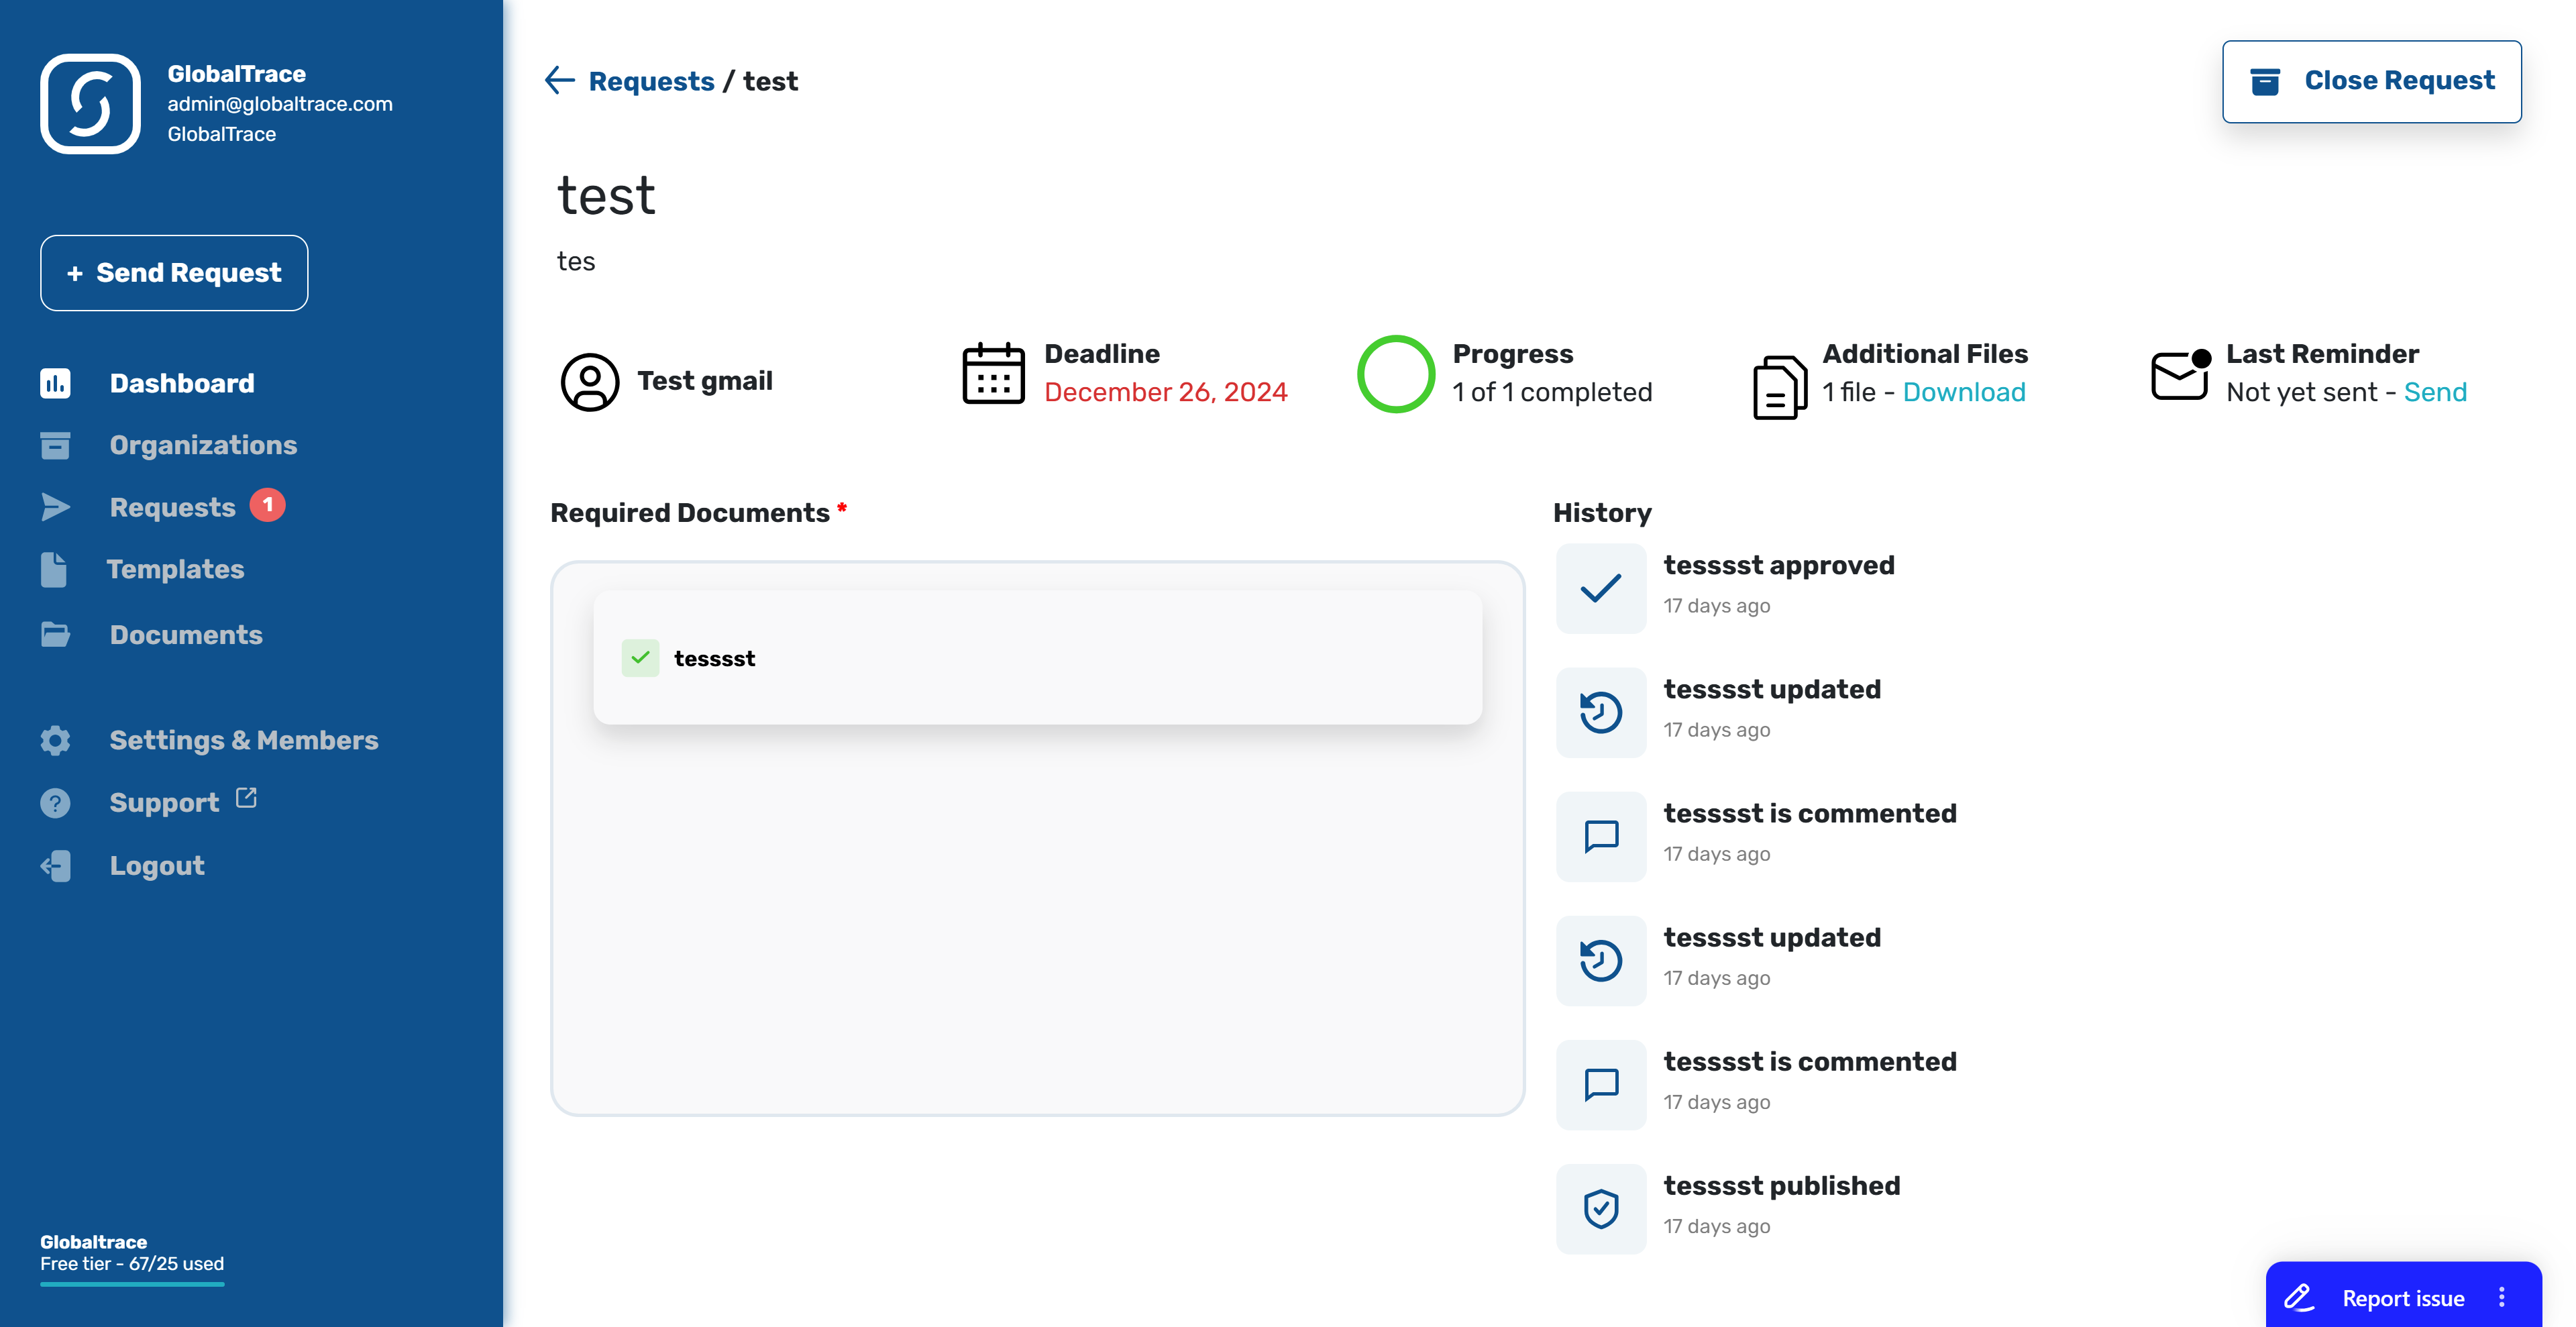Click the GlobalTrace logo icon
The width and height of the screenshot is (2576, 1327).
click(x=90, y=104)
